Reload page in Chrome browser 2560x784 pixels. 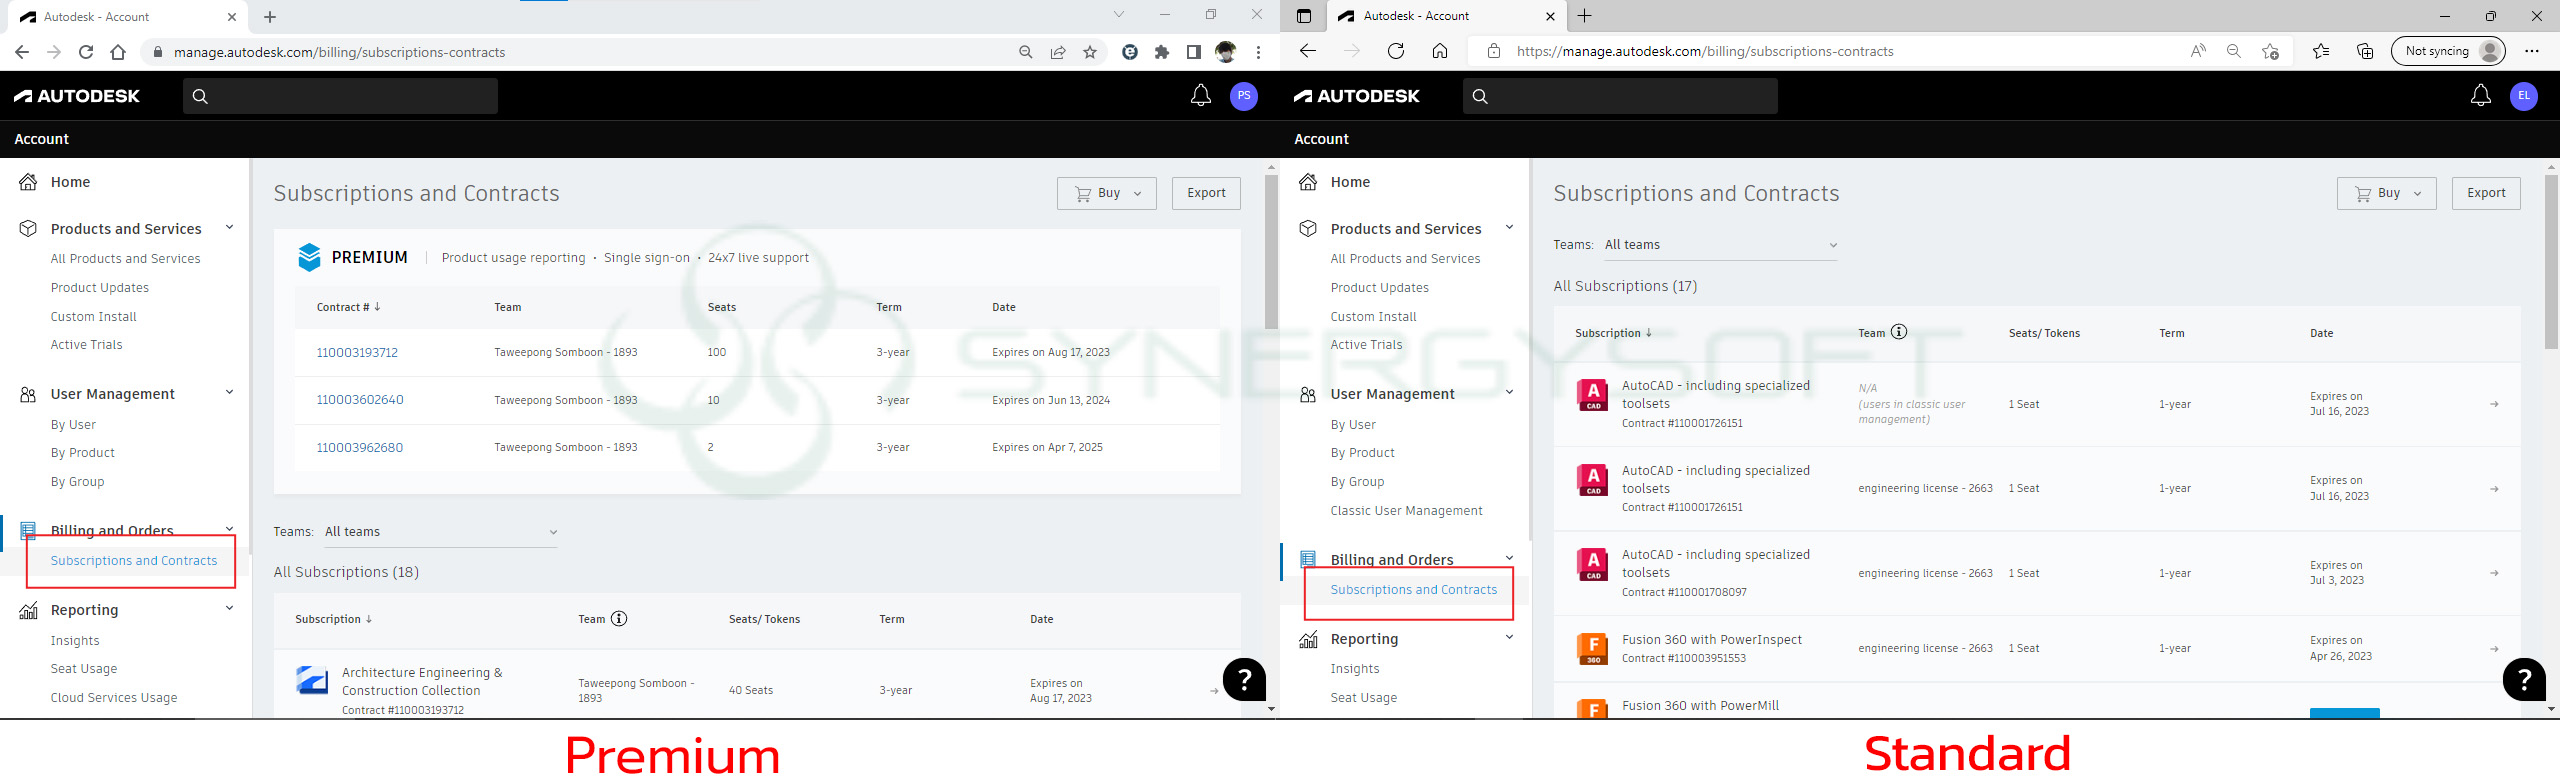click(x=86, y=52)
